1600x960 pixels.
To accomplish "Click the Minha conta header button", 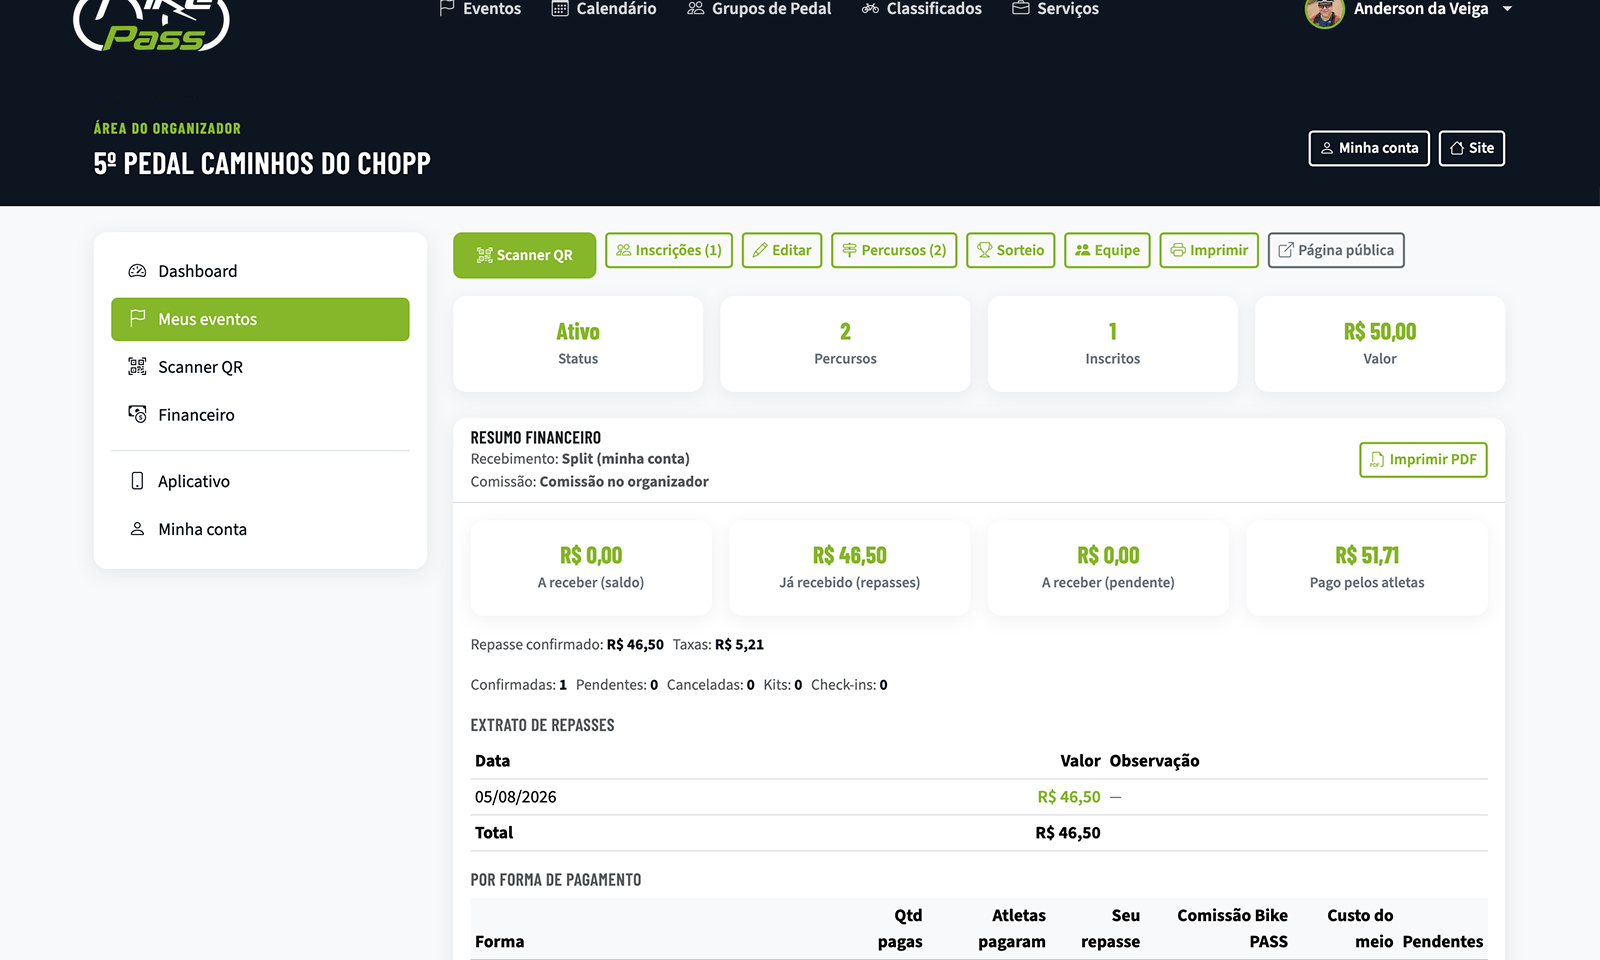I will pos(1369,148).
